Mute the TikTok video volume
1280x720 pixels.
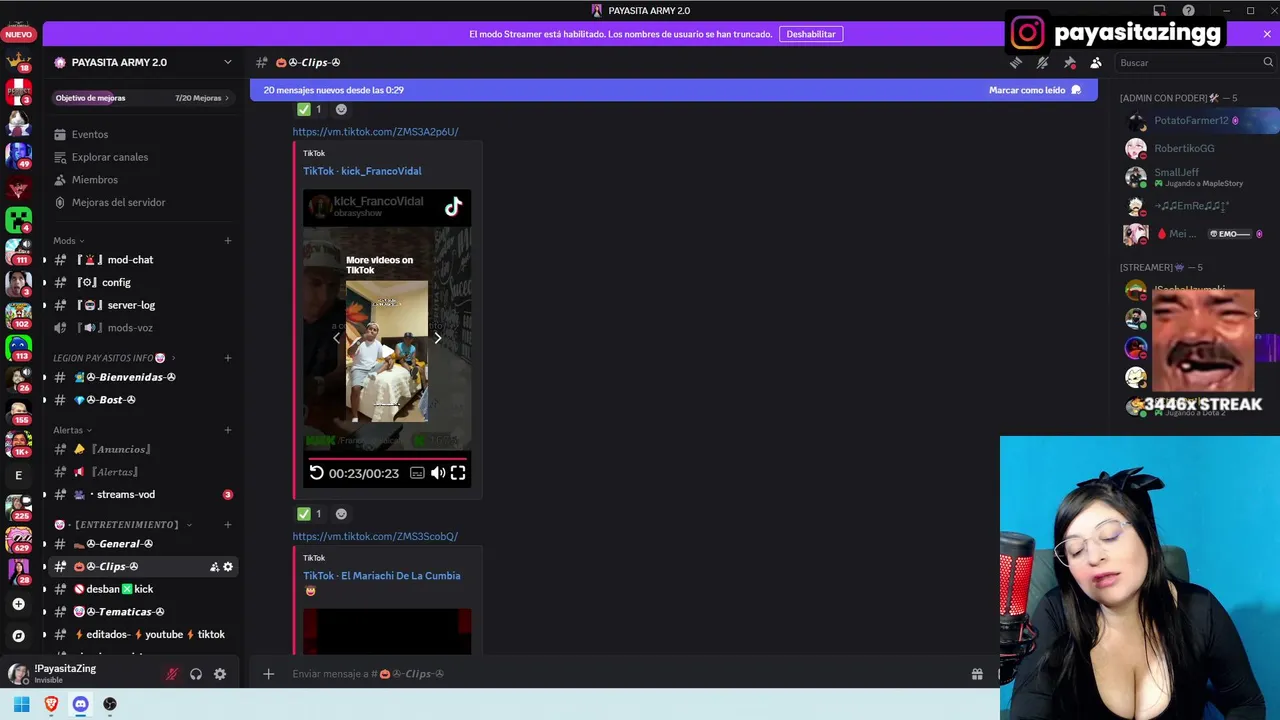click(438, 473)
